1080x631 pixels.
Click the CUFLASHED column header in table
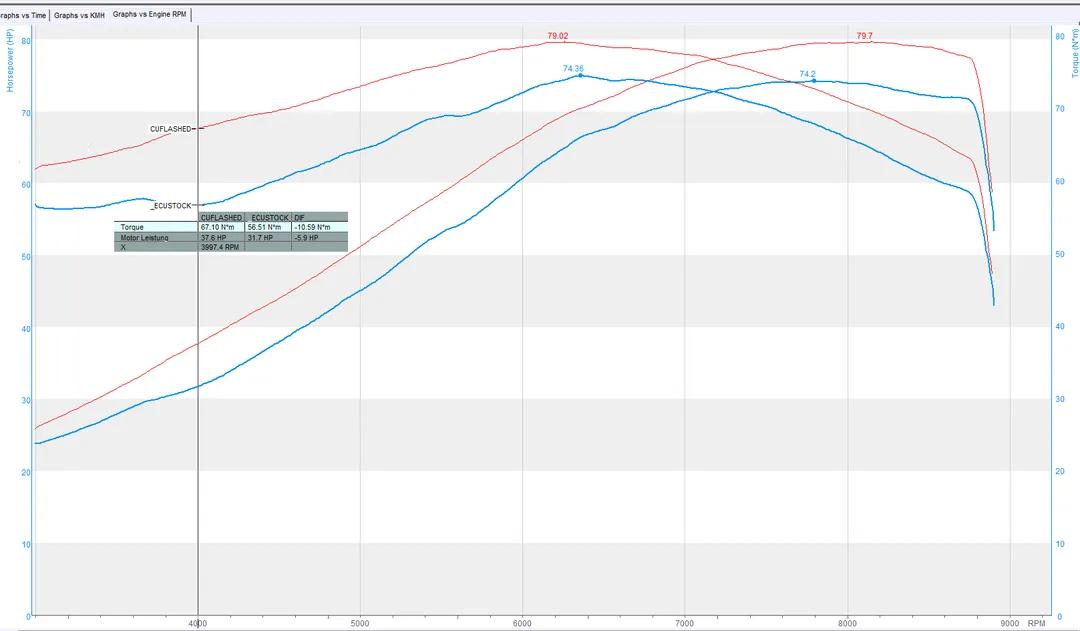222,217
